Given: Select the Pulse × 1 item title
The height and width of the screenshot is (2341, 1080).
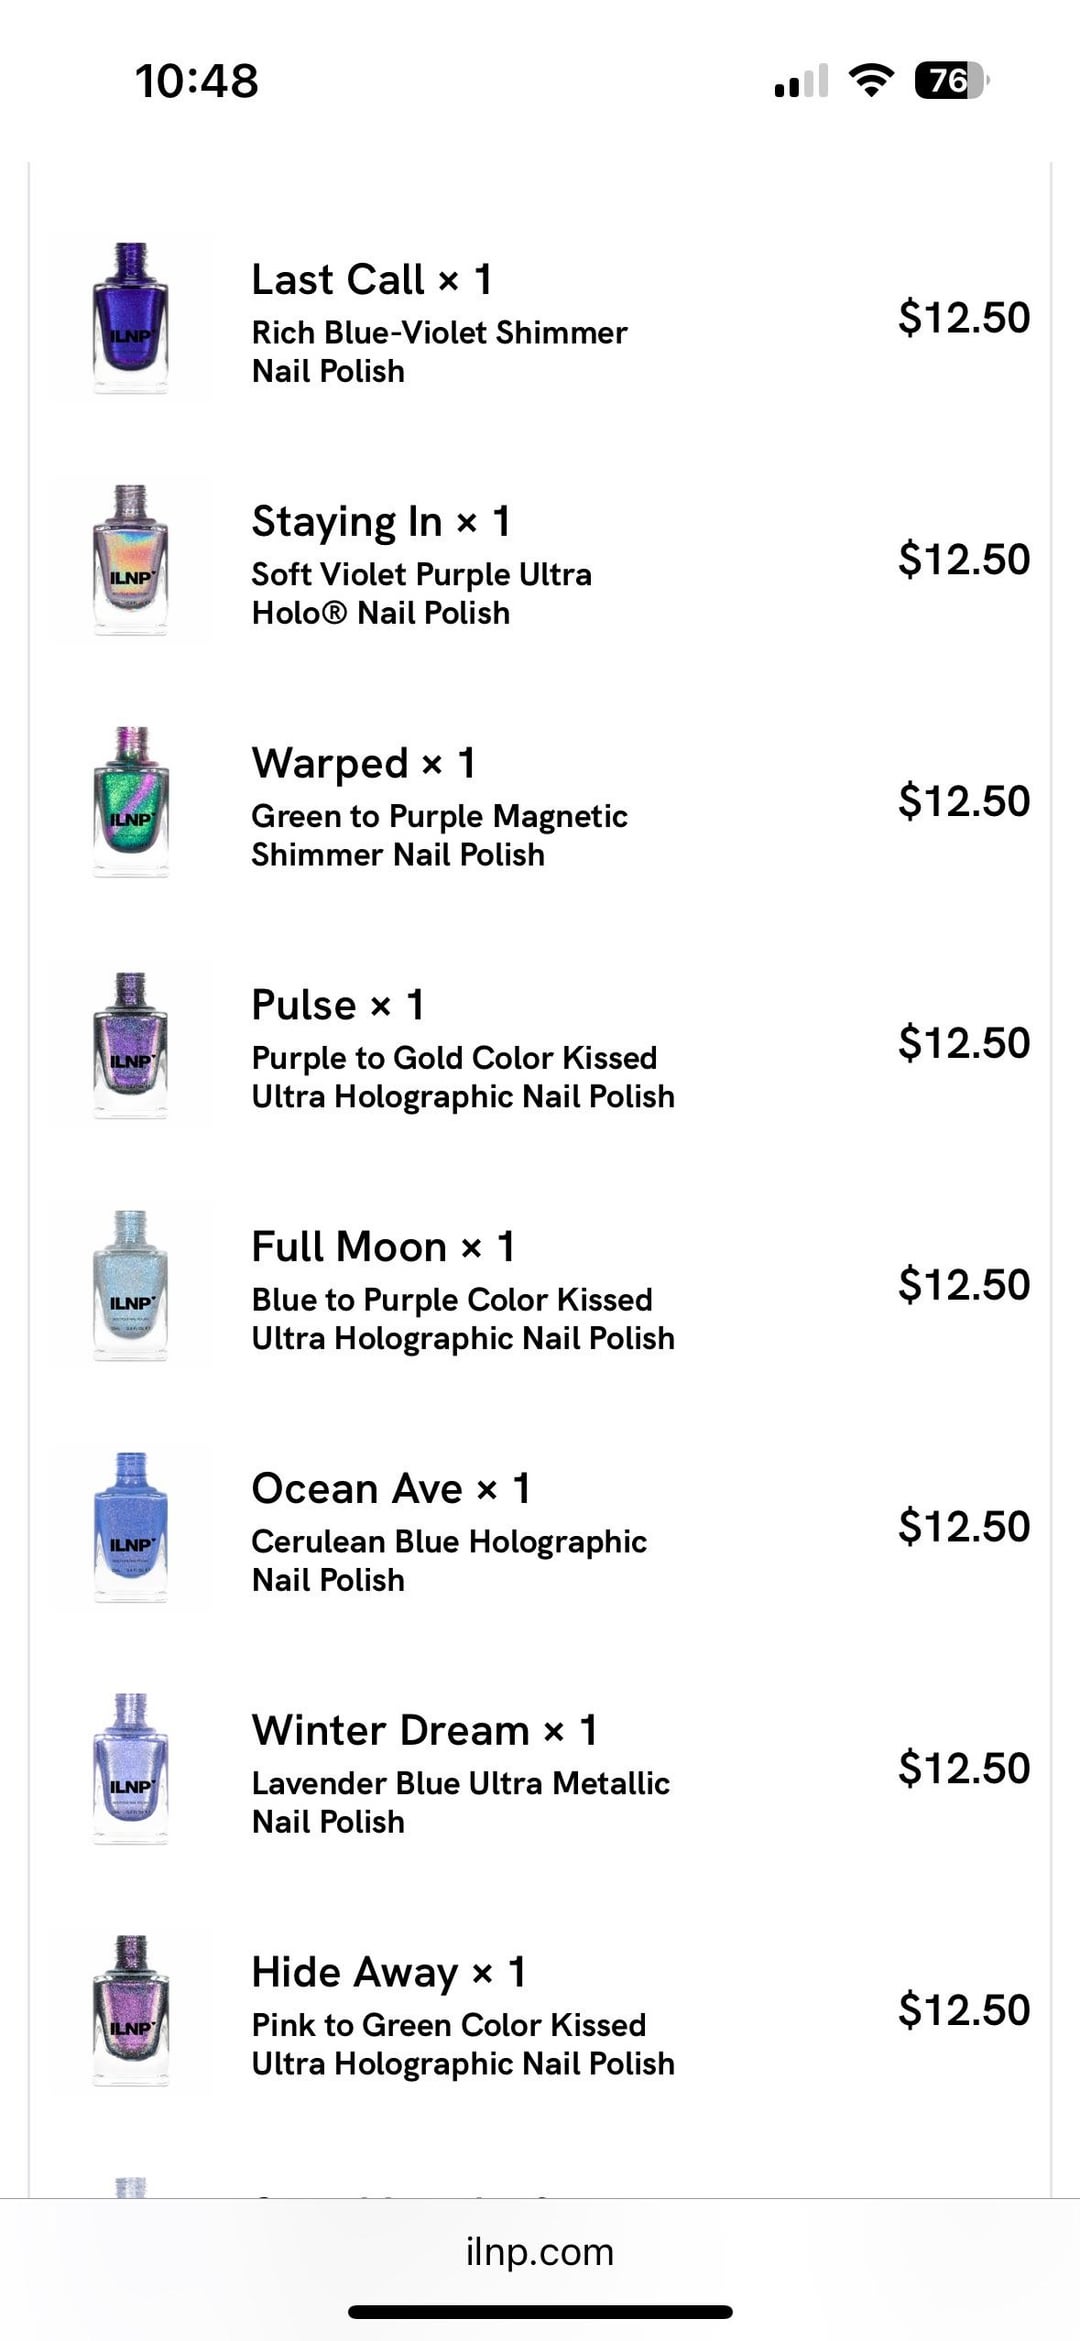Looking at the screenshot, I should coord(338,1005).
